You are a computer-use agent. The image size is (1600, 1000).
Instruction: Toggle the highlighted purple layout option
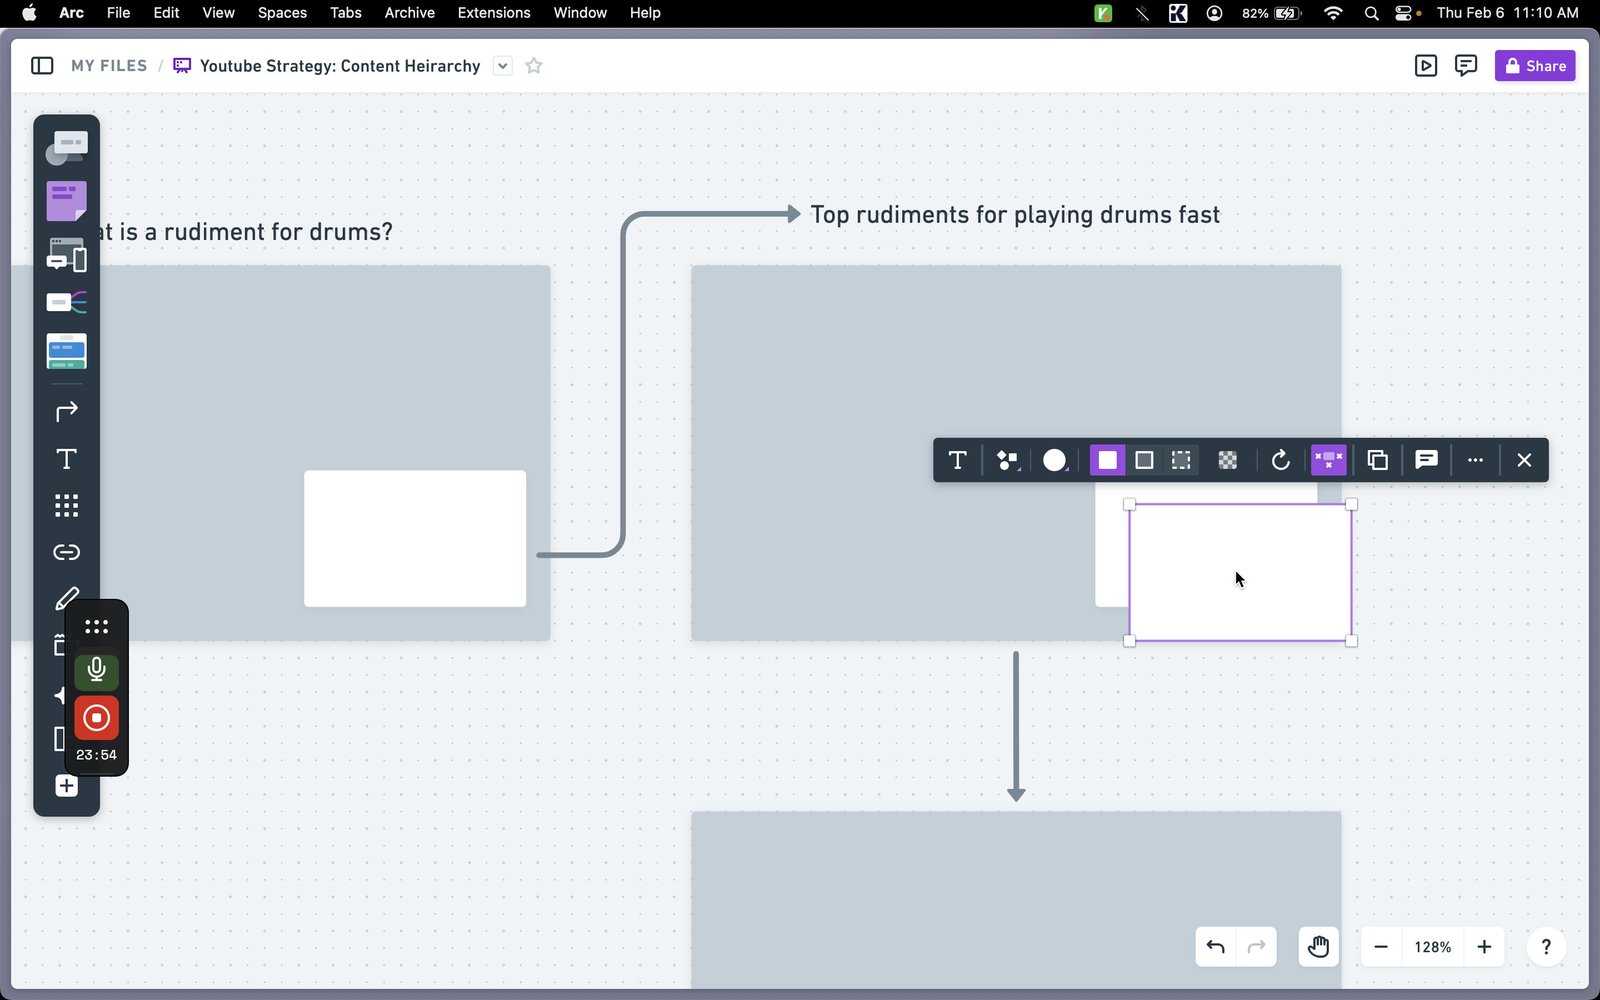tap(1329, 460)
